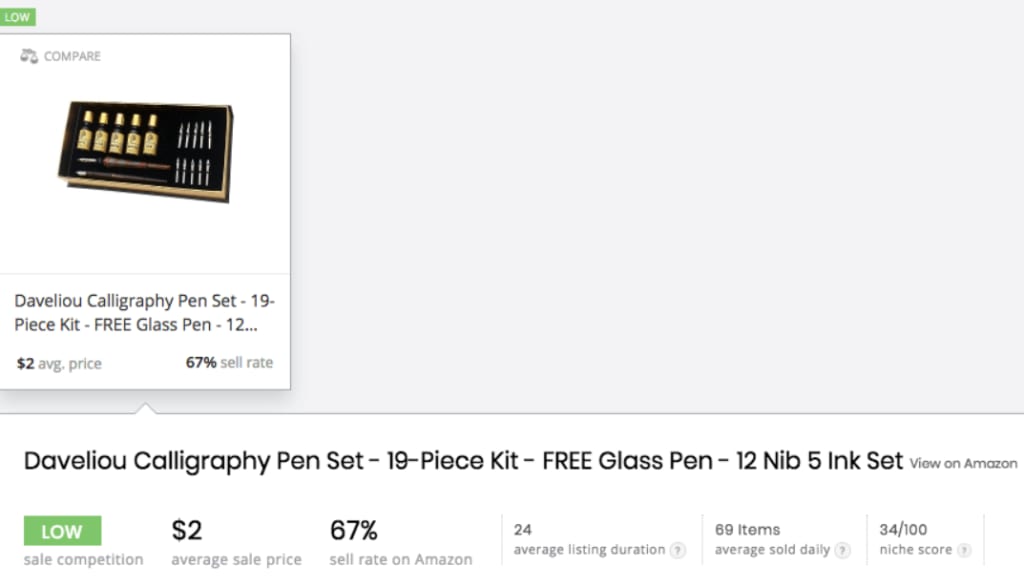Click the large product title heading
Screen dimensions: 1024x586
pos(463,461)
